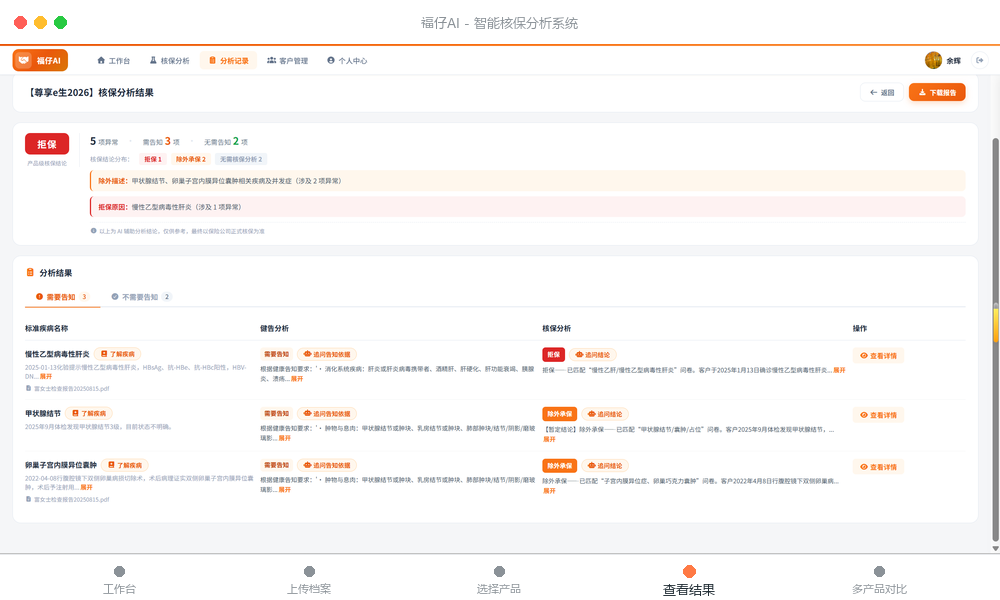The width and height of the screenshot is (1000, 600).
Task: Expand underwriting text for 慢性乙型病毒性肝炎
Action: 839,370
